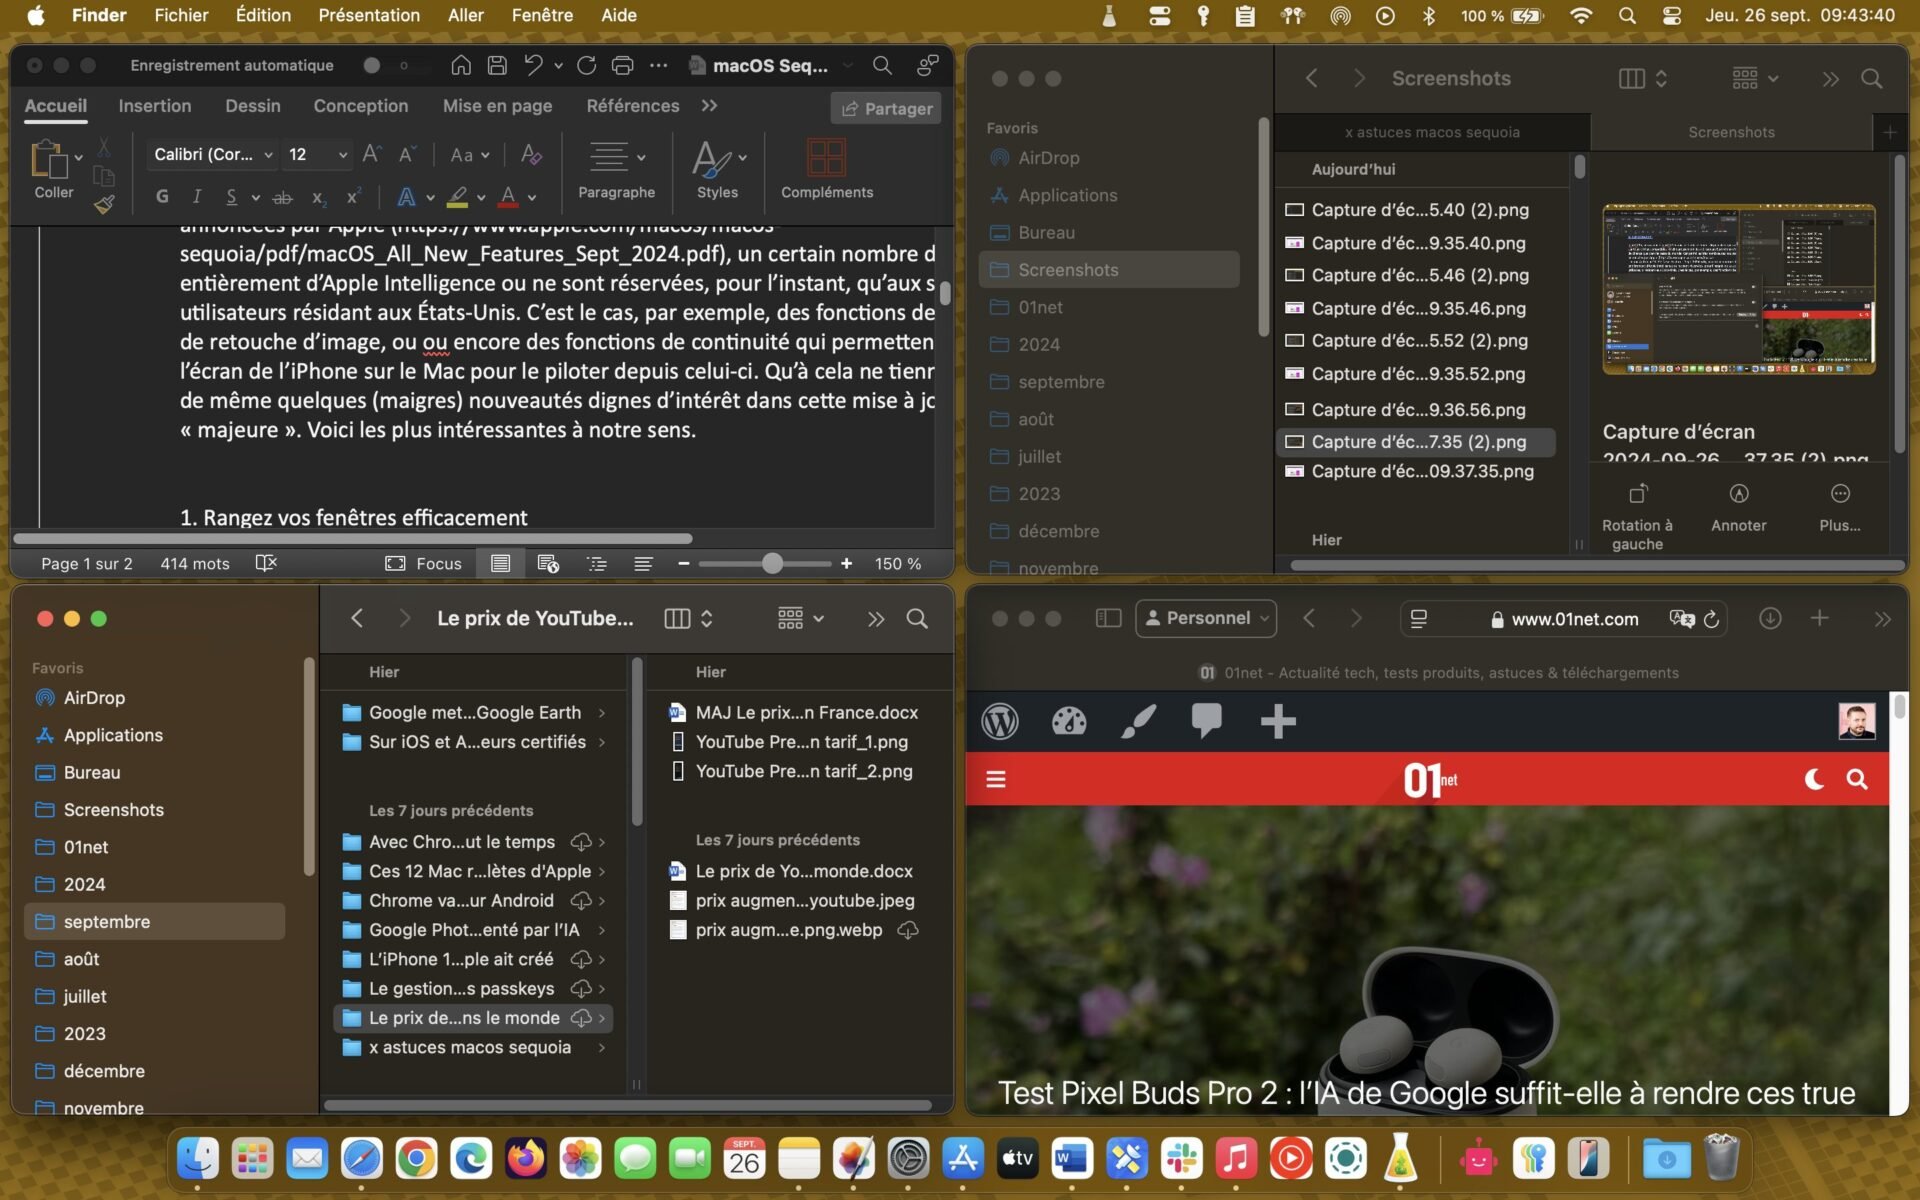1920x1200 pixels.
Task: Toggle superscript formatting in Word
Action: point(353,197)
